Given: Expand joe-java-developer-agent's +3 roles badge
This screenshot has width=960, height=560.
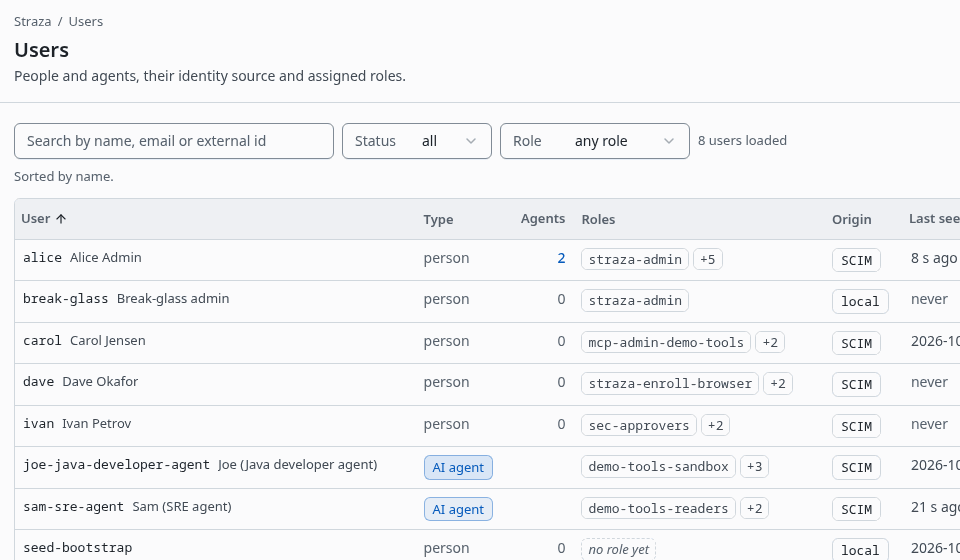Looking at the screenshot, I should pyautogui.click(x=754, y=467).
